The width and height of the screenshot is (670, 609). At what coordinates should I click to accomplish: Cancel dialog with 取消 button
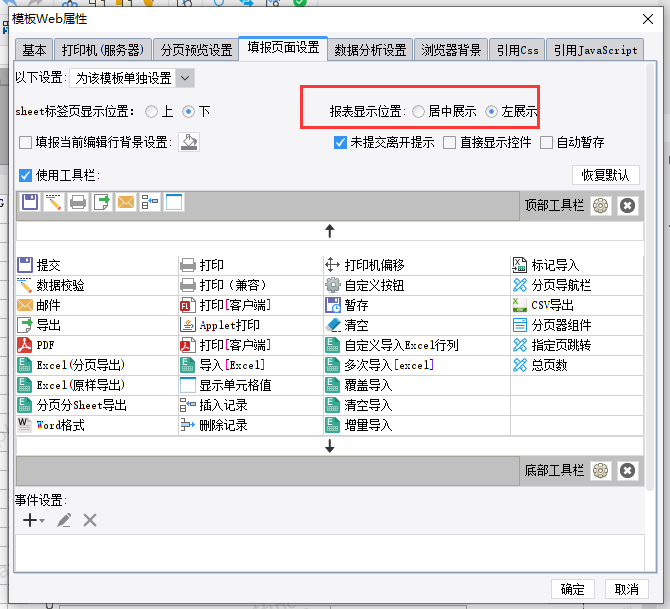pyautogui.click(x=626, y=589)
